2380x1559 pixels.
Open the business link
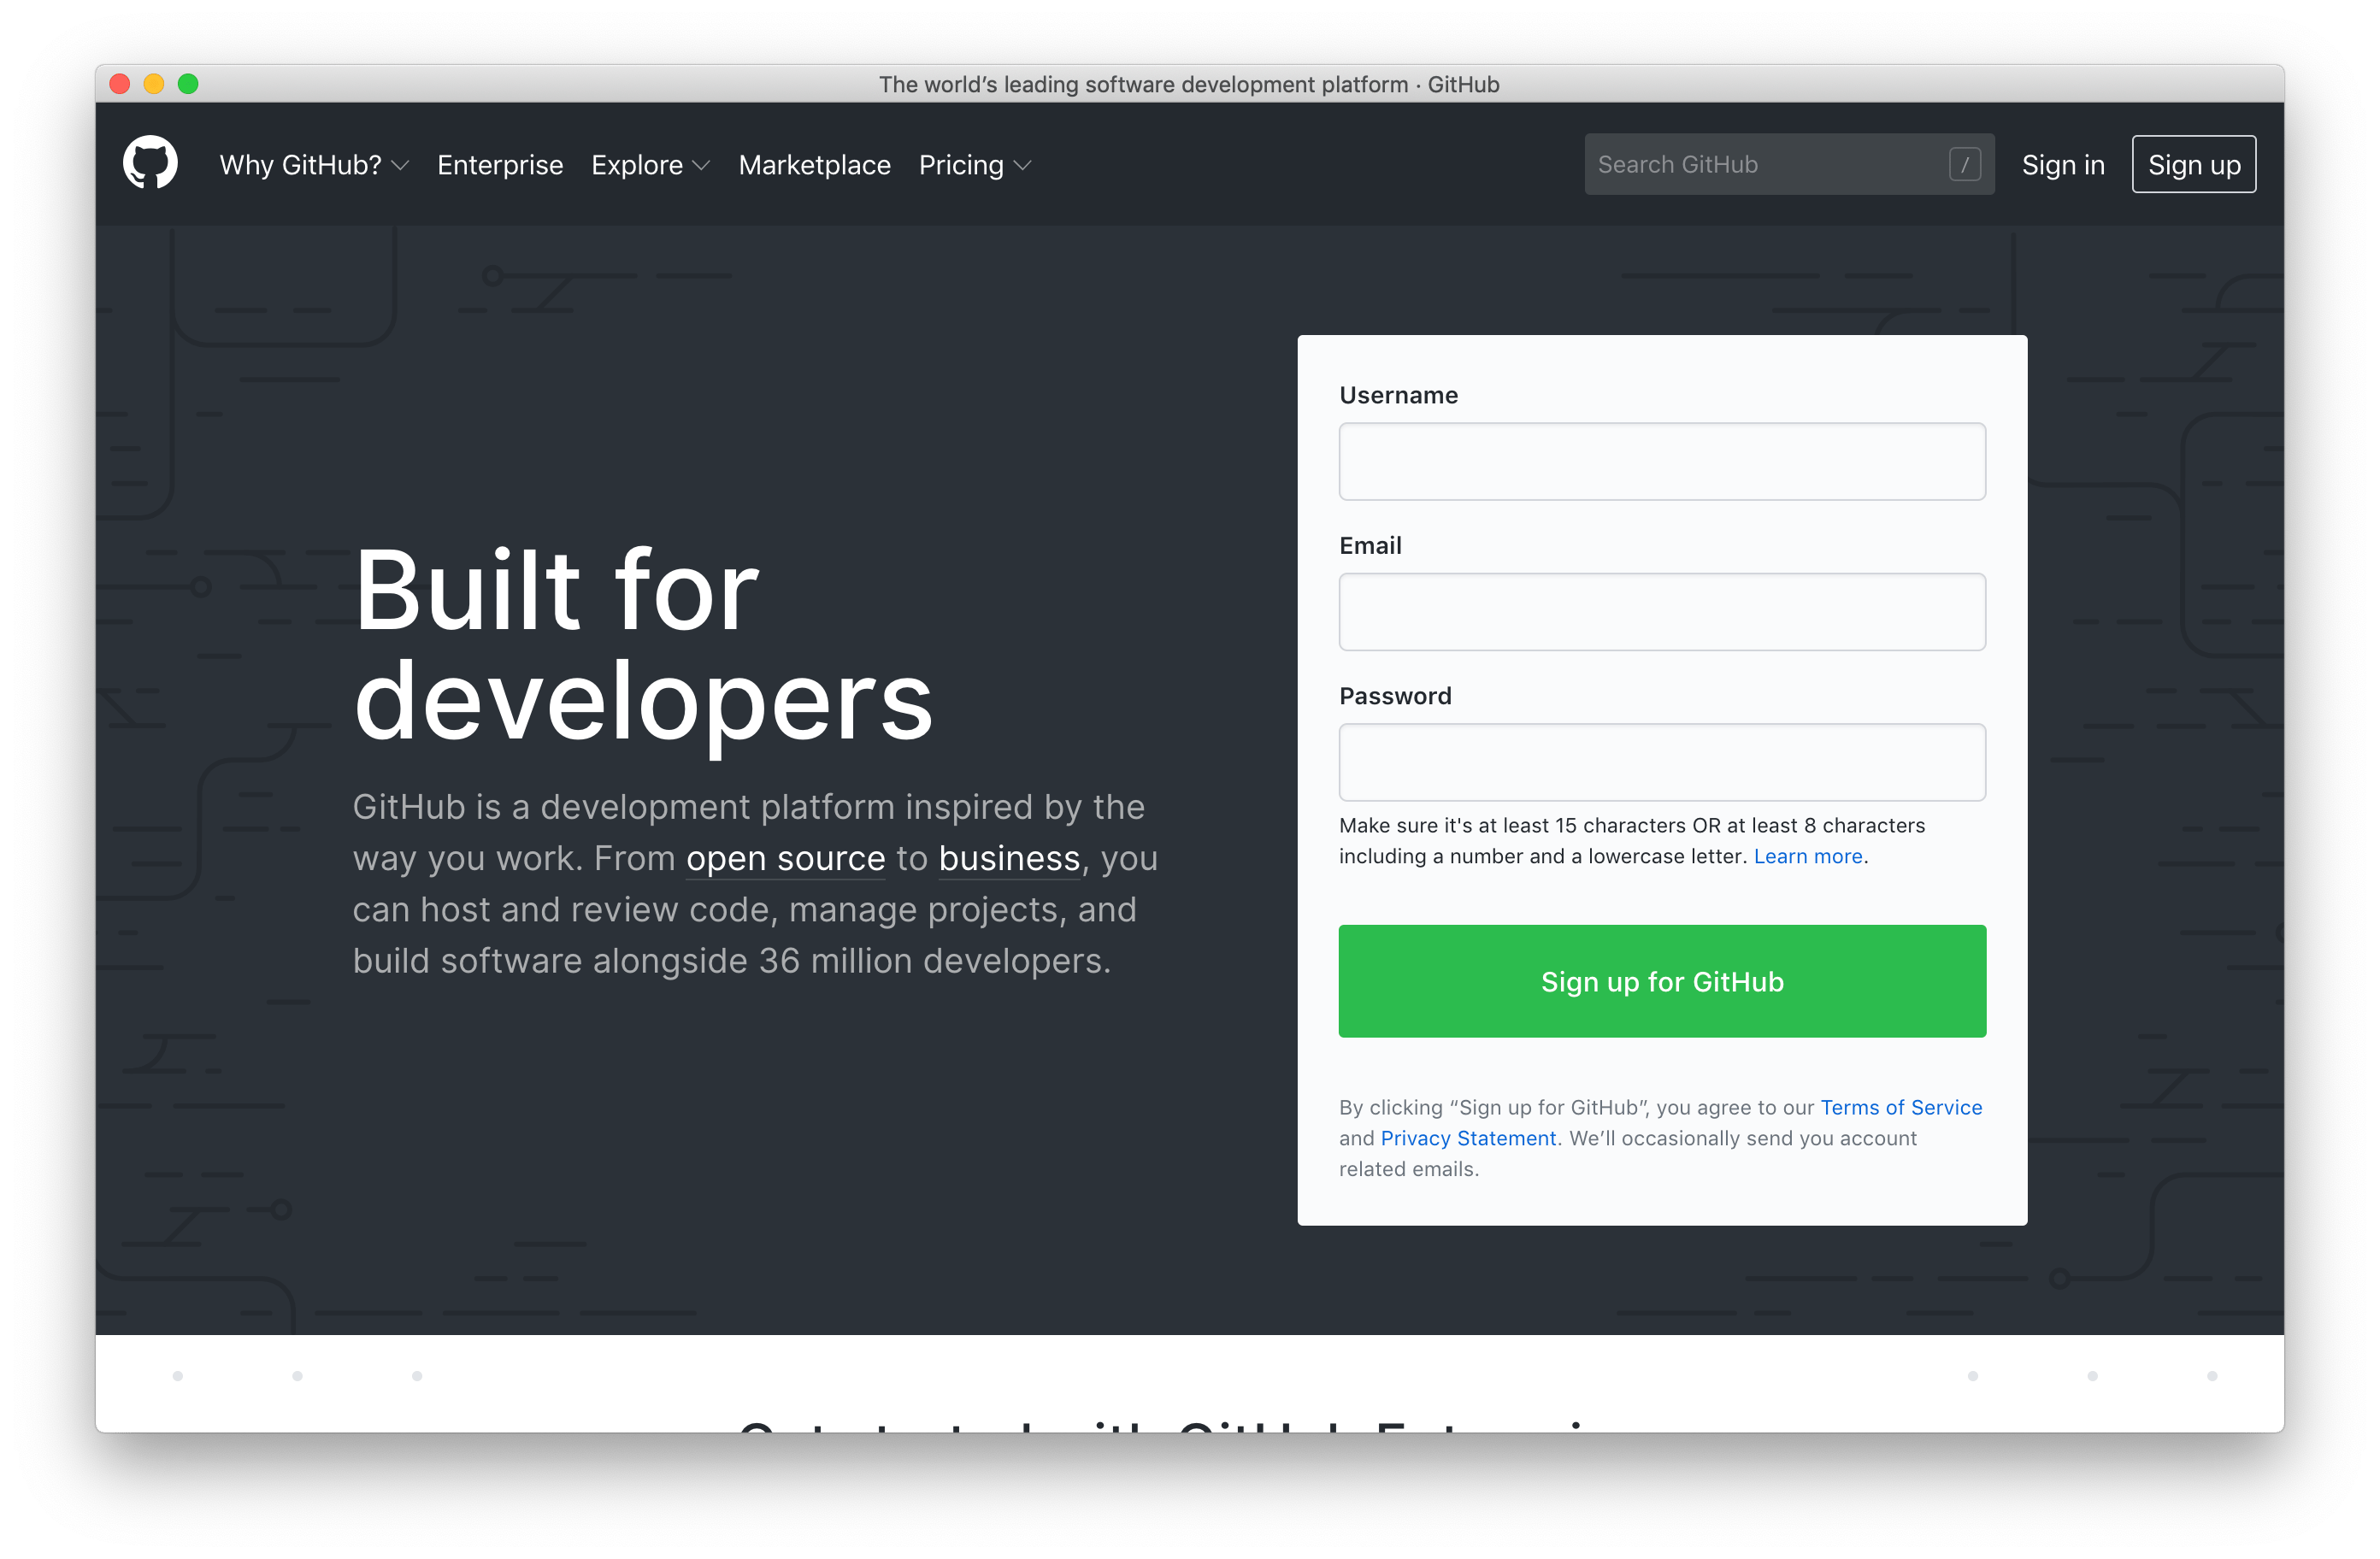1008,858
